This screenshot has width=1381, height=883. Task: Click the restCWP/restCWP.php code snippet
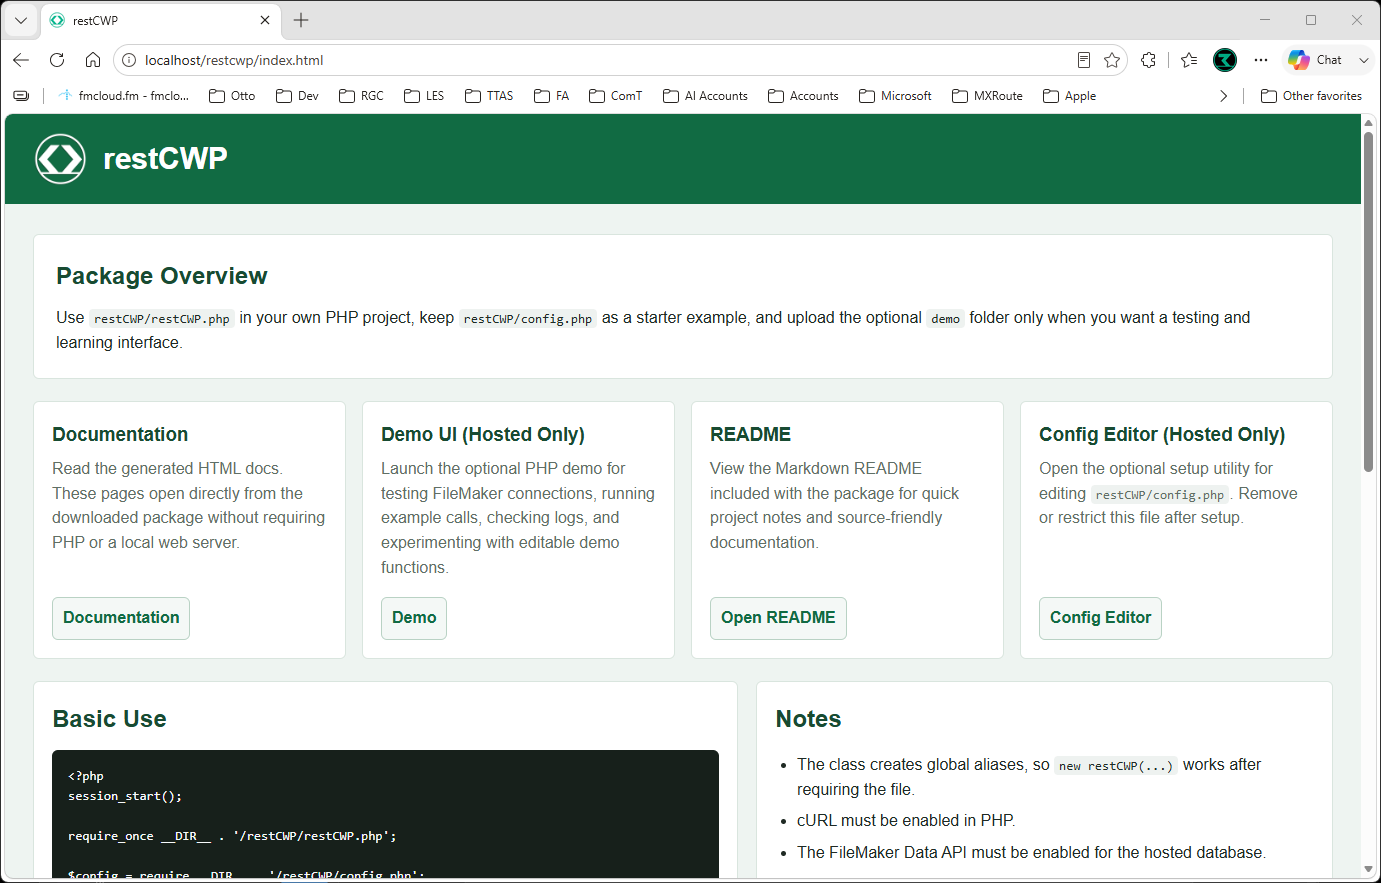pos(162,319)
